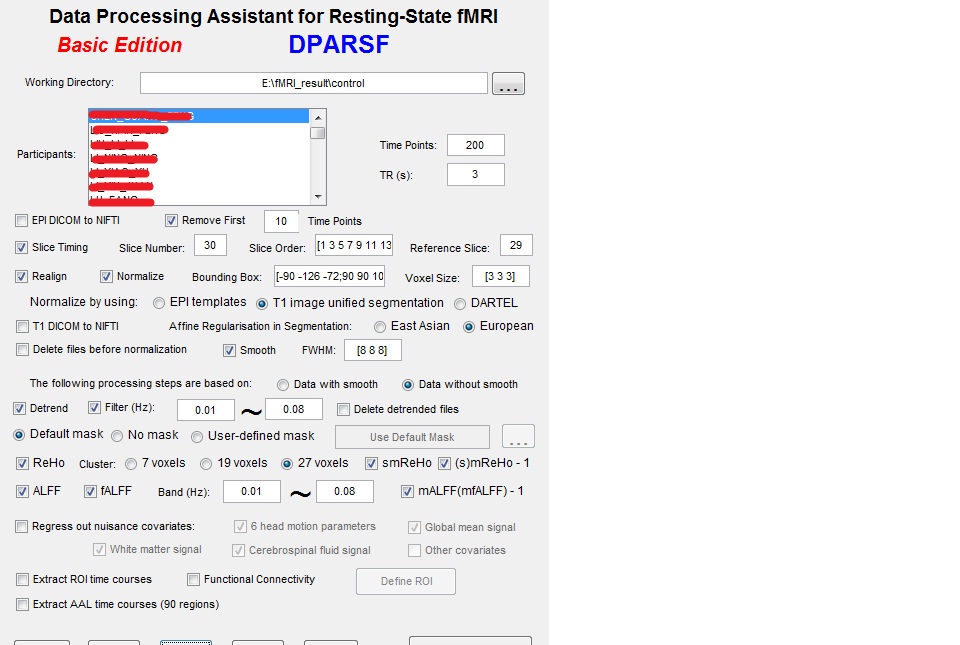Enable EPI DICOM to NIFTI conversion
960x645 pixels.
pos(22,220)
